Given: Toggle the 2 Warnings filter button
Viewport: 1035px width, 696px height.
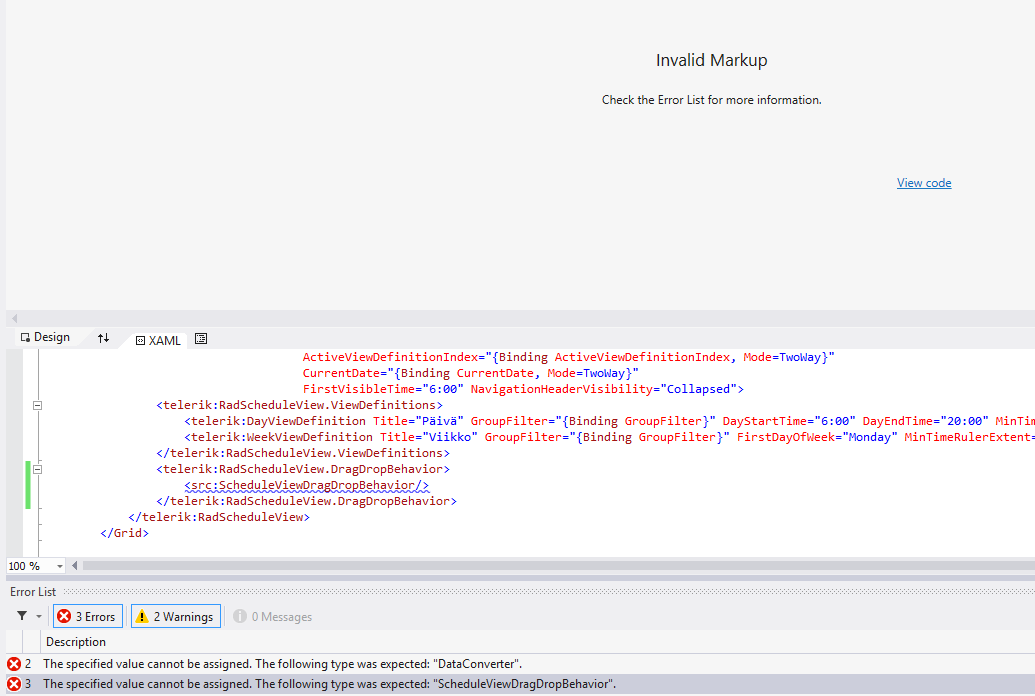Looking at the screenshot, I should point(176,617).
